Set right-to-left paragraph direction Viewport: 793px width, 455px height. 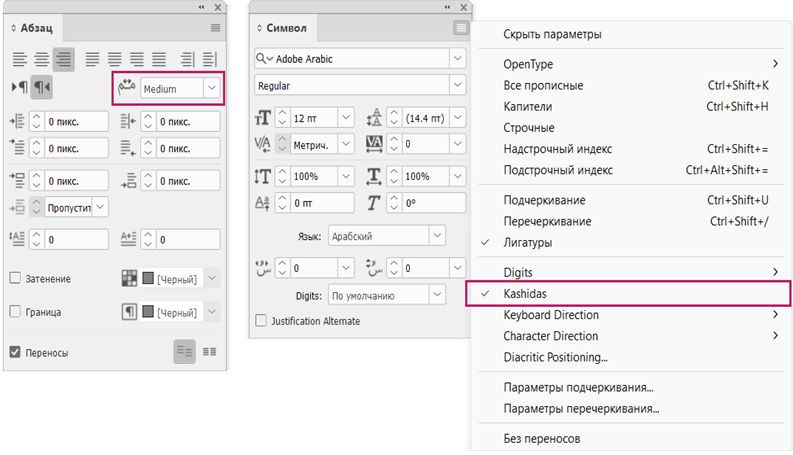[x=41, y=87]
